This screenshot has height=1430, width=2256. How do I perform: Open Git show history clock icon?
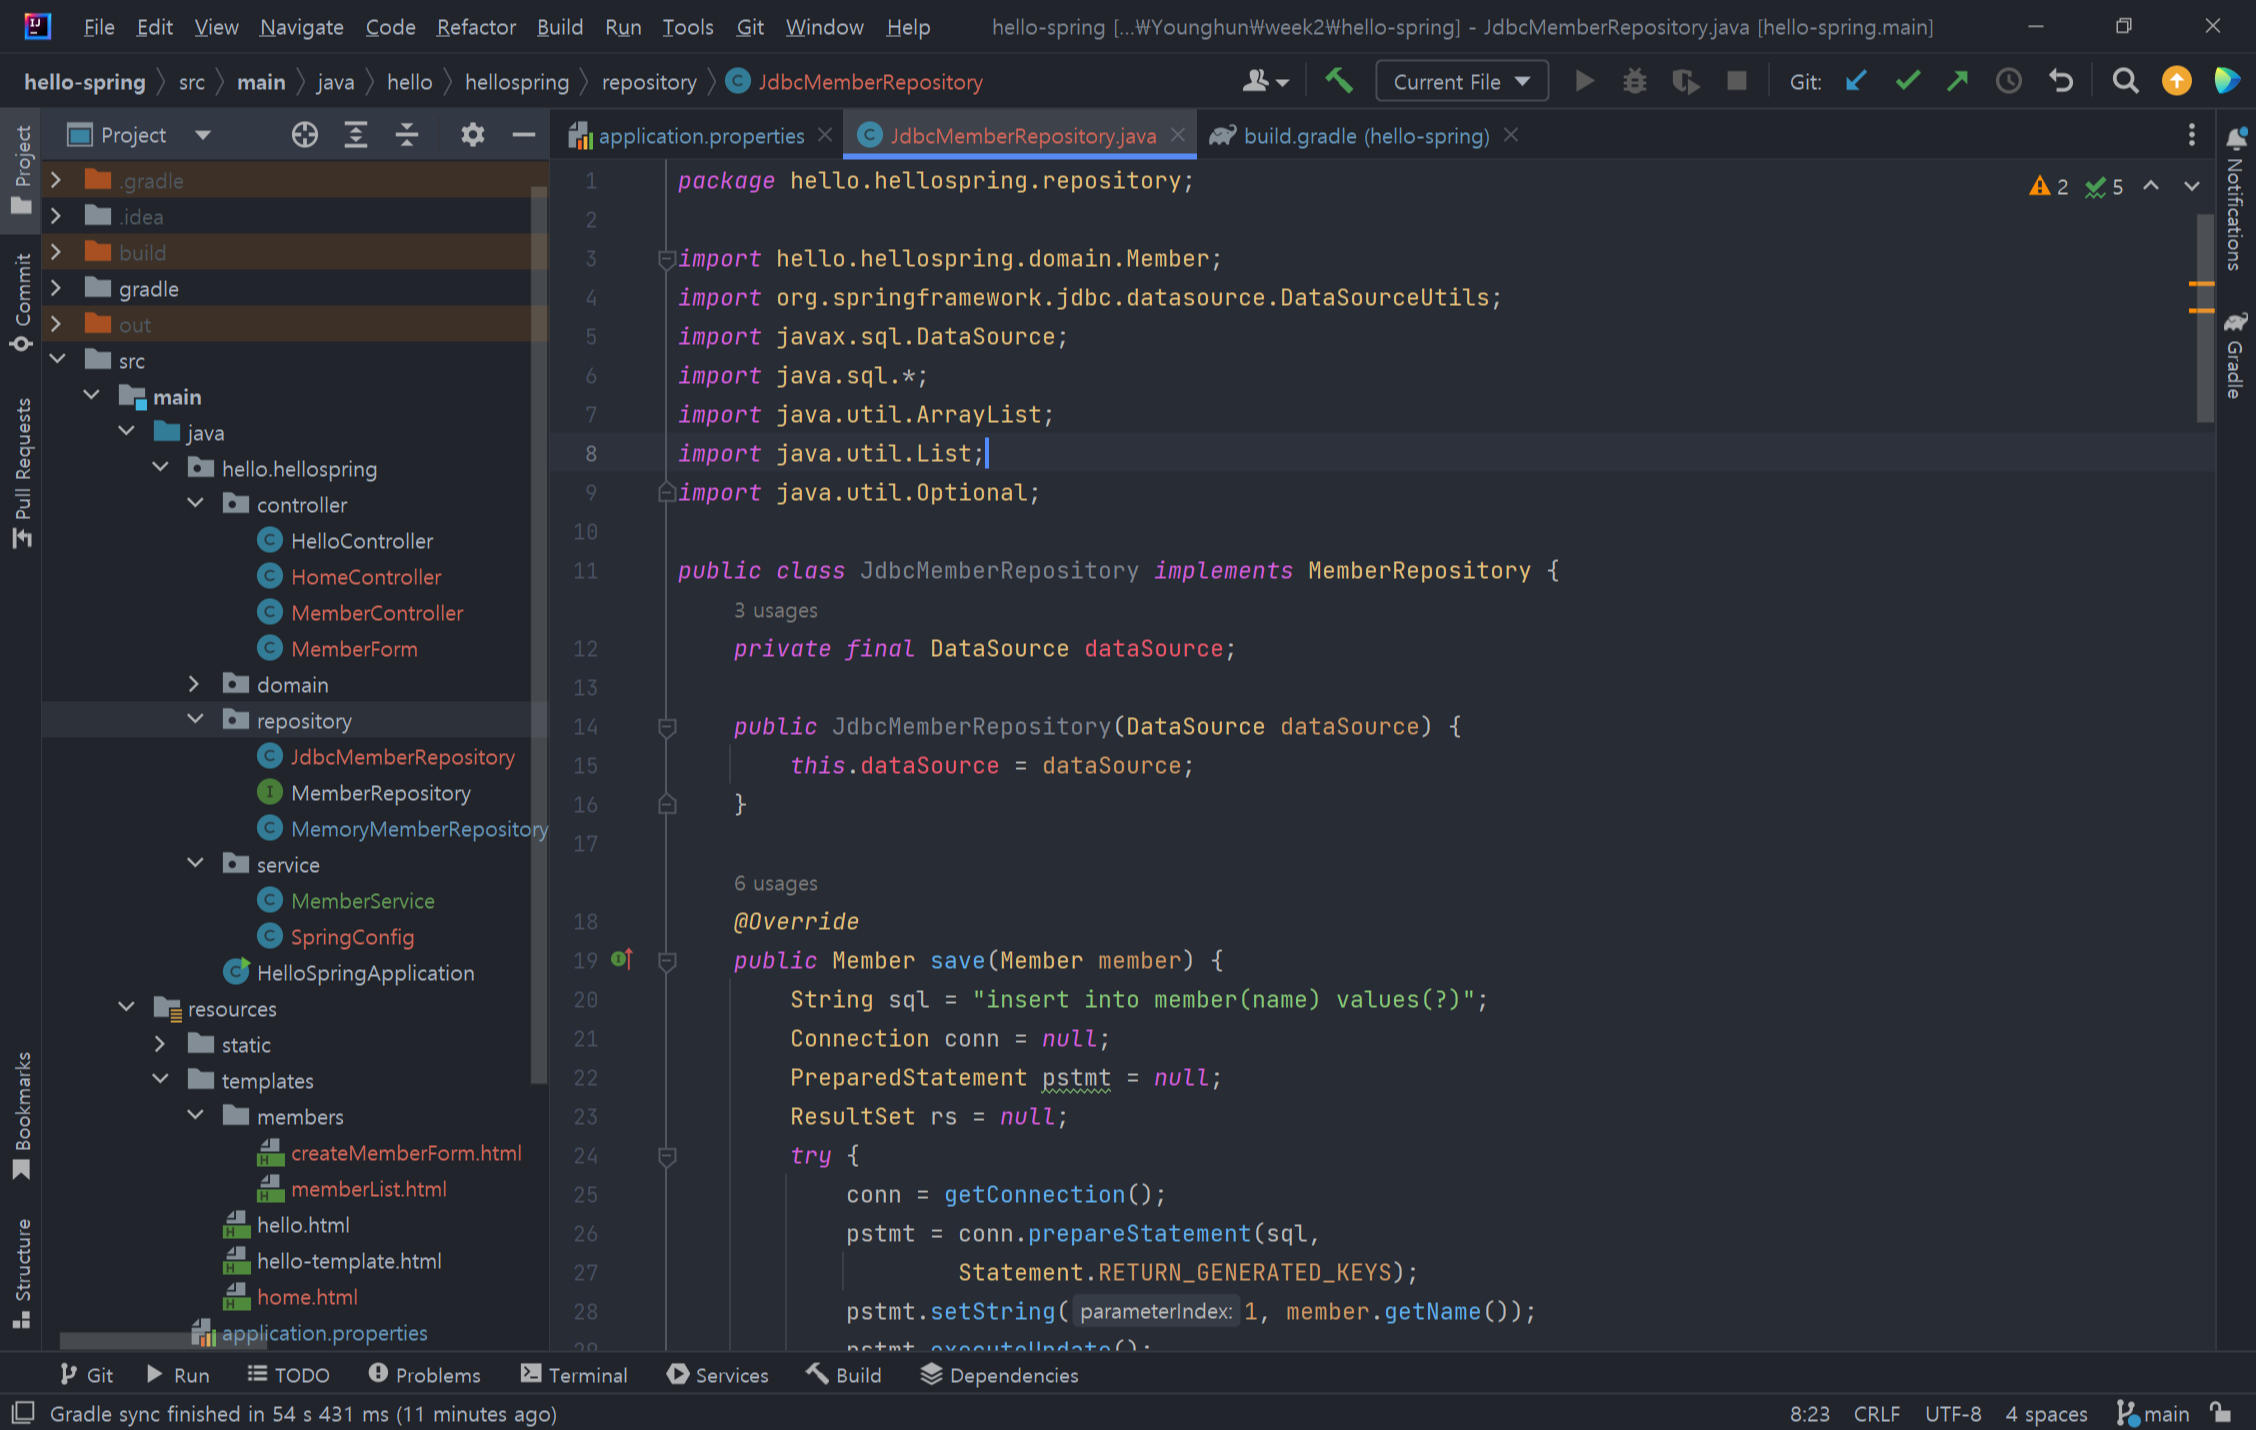2008,81
